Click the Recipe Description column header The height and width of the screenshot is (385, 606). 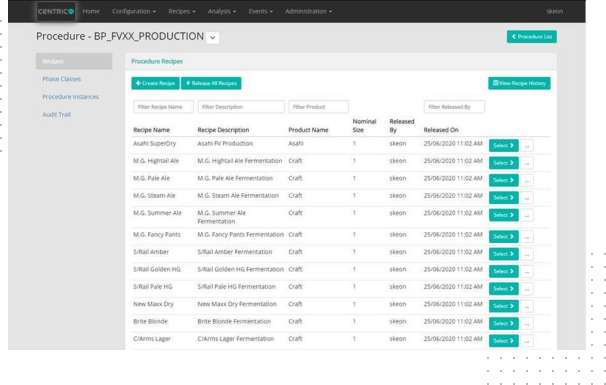[223, 130]
